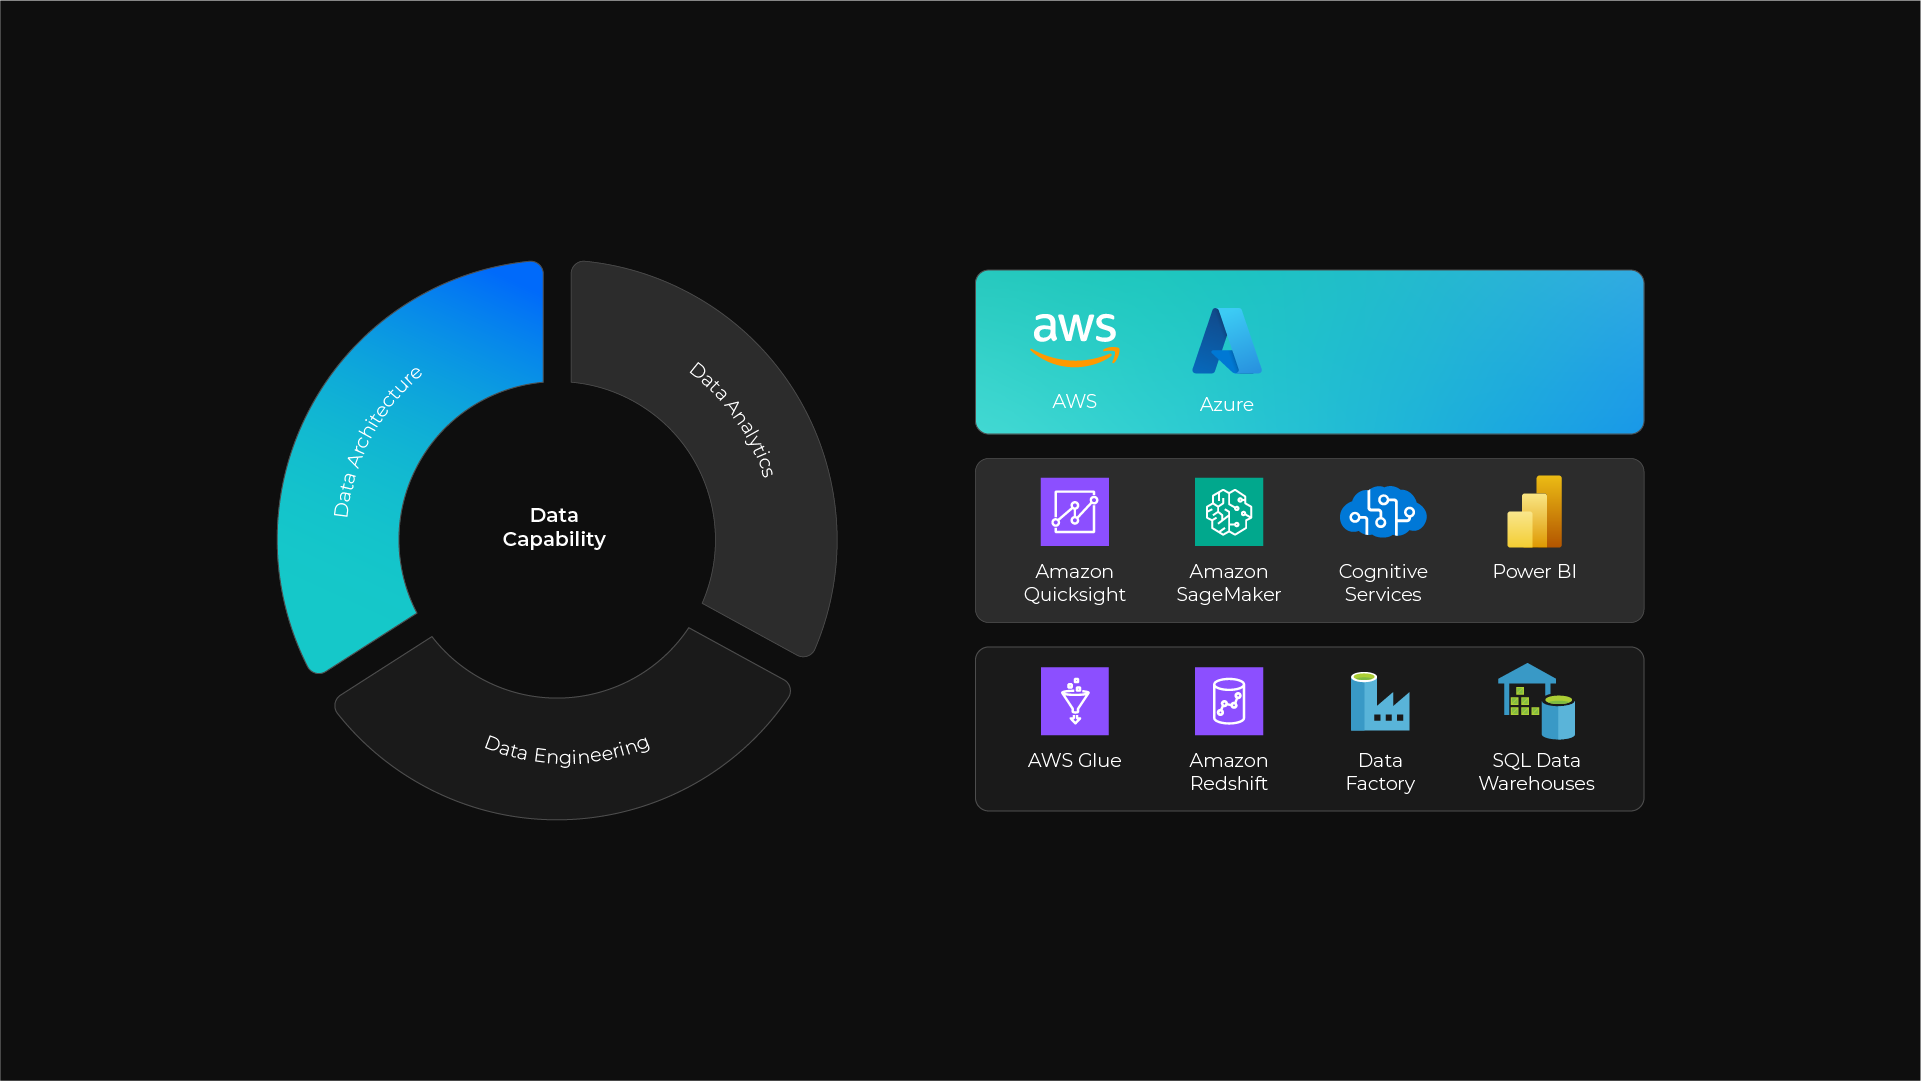Click the Amazon SageMaker text label
The width and height of the screenshot is (1921, 1081).
(x=1228, y=583)
